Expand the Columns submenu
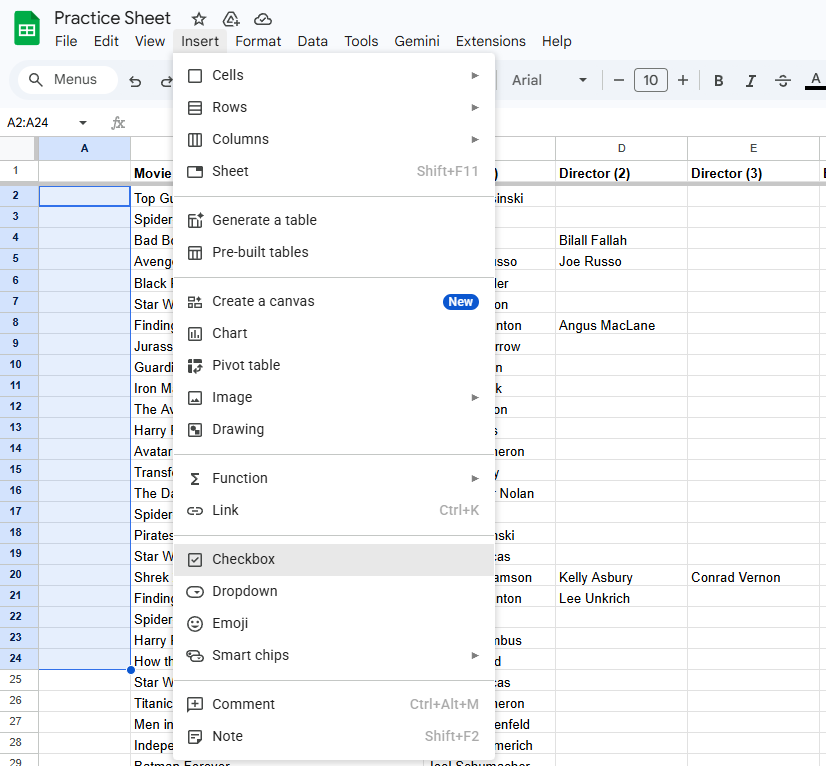 click(x=333, y=139)
